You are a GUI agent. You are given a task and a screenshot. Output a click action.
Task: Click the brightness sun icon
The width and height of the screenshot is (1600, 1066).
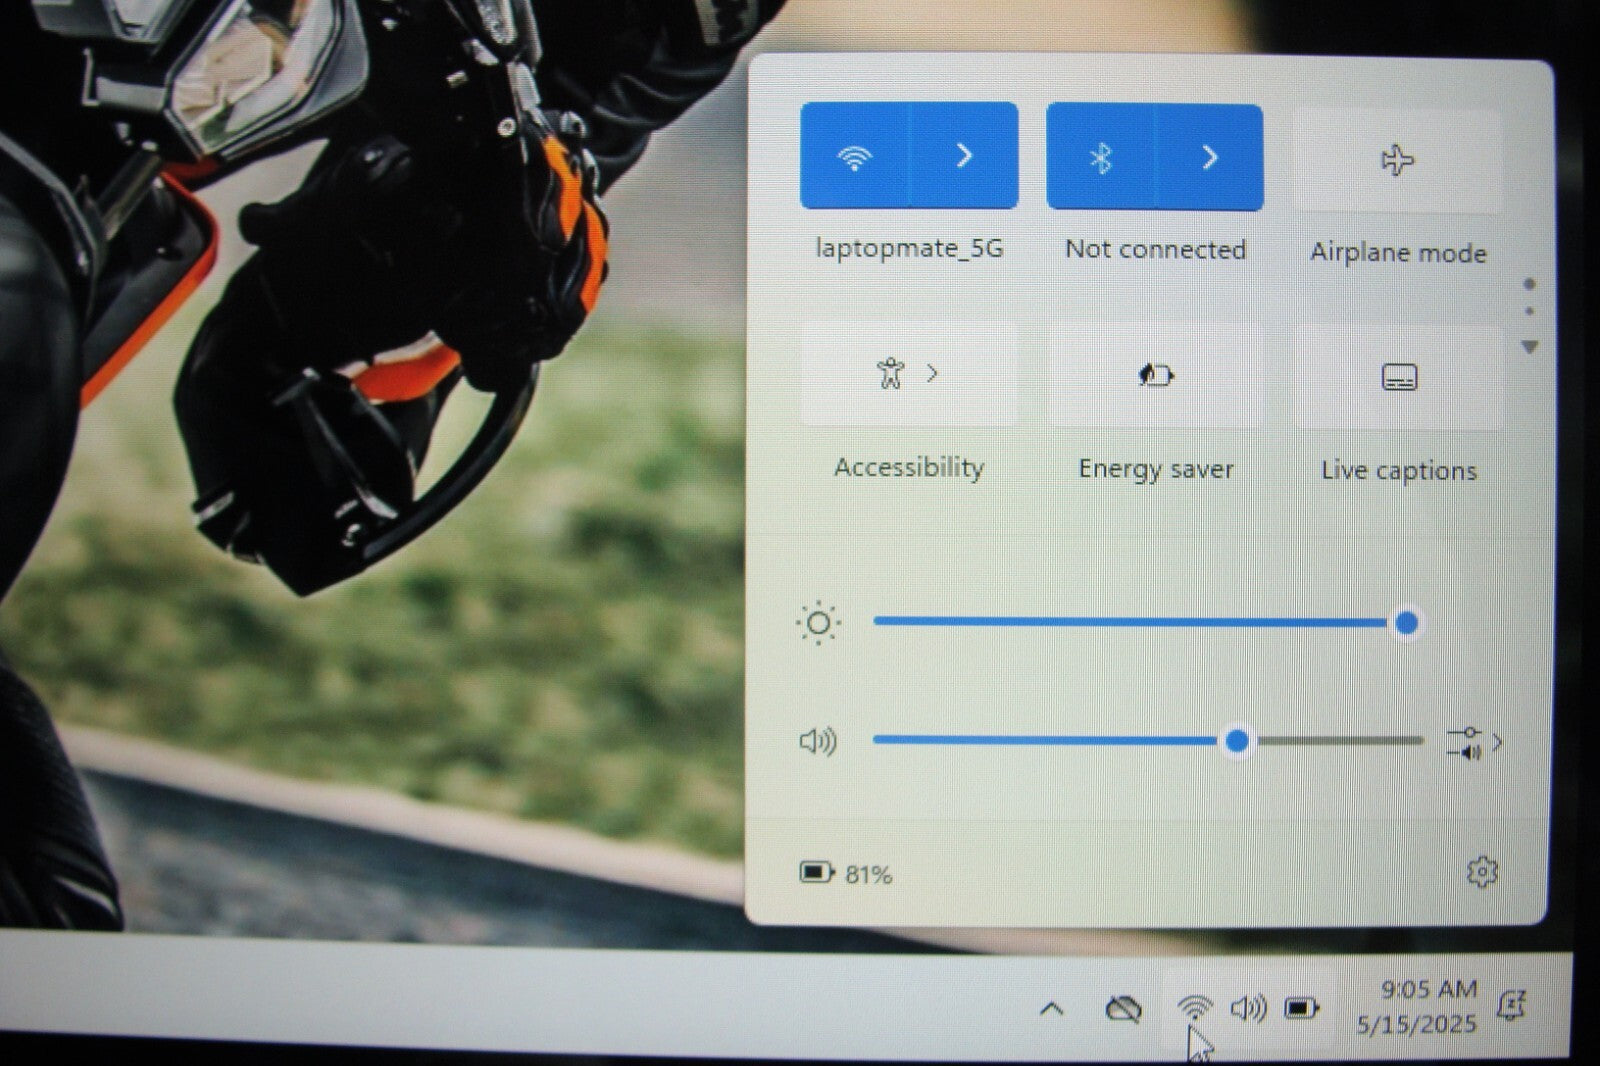tap(818, 623)
